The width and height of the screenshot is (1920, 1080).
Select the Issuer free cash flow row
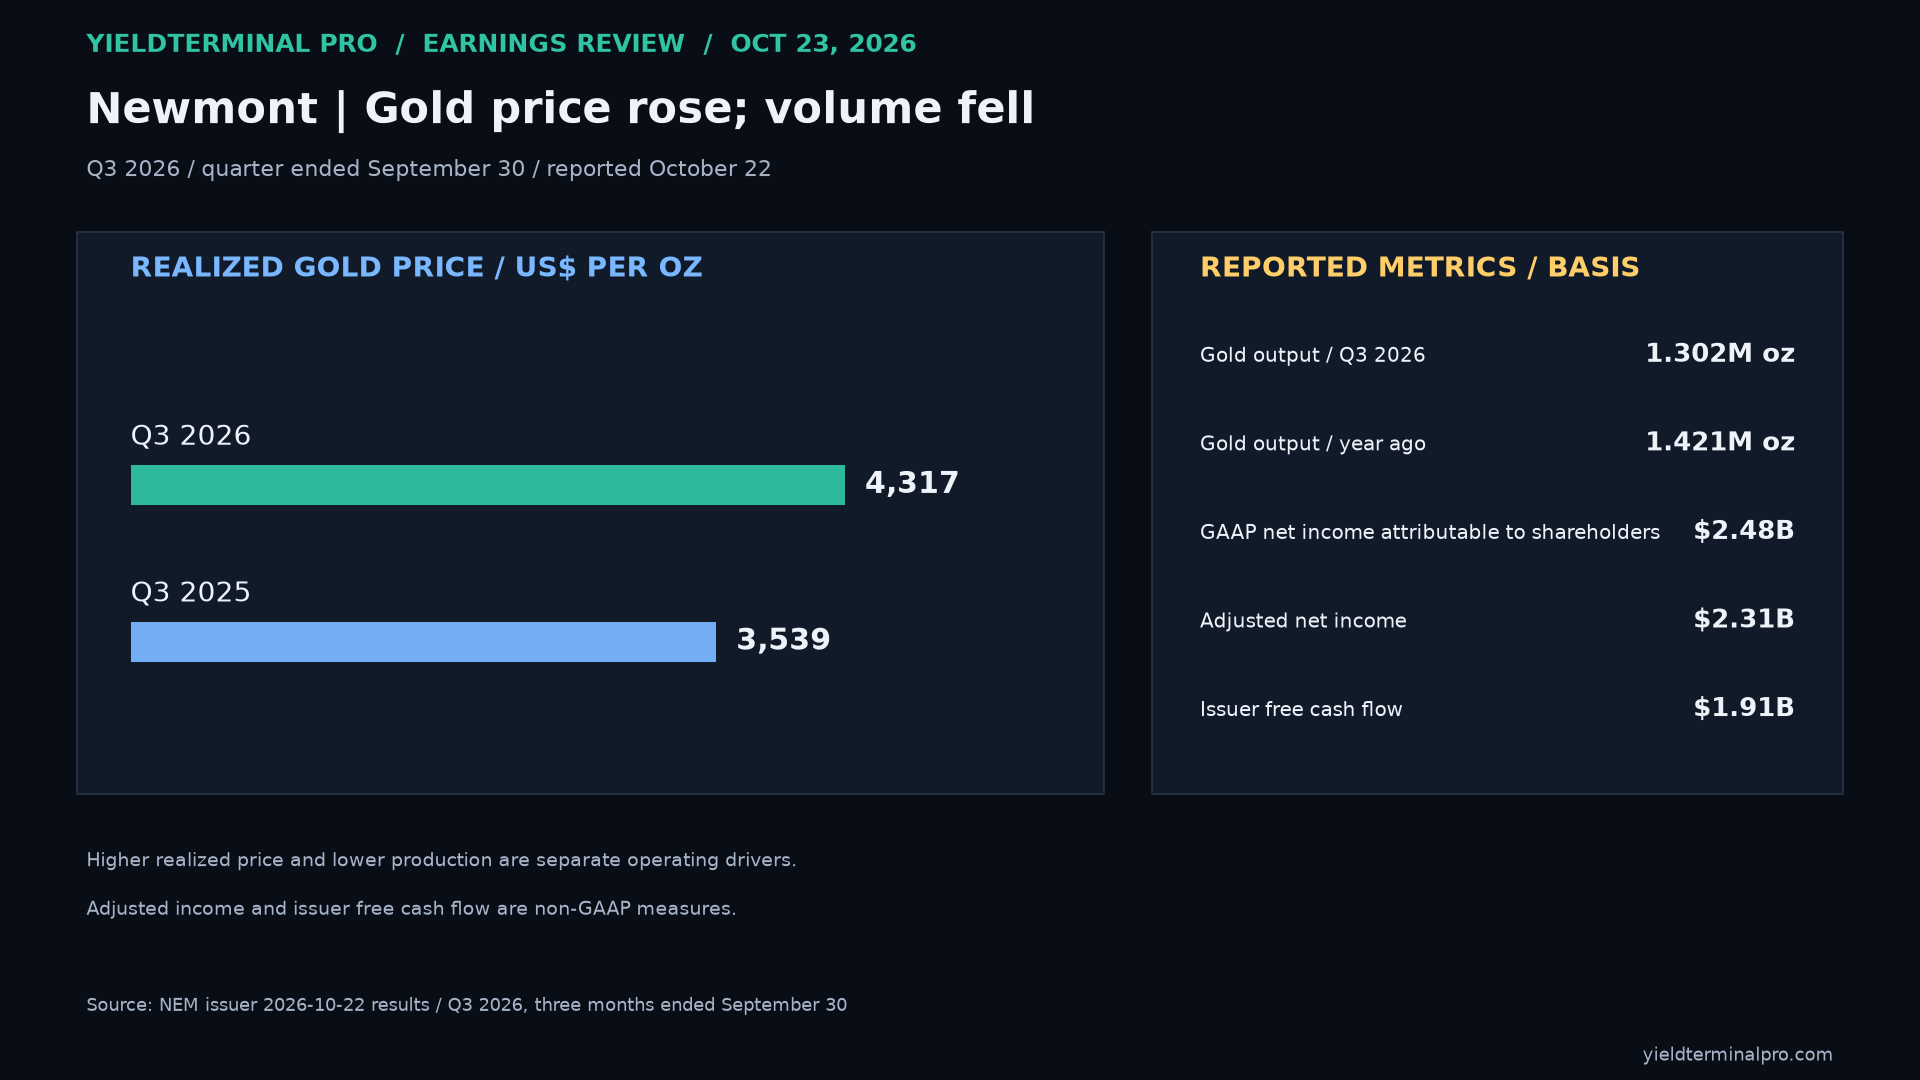(x=1497, y=709)
